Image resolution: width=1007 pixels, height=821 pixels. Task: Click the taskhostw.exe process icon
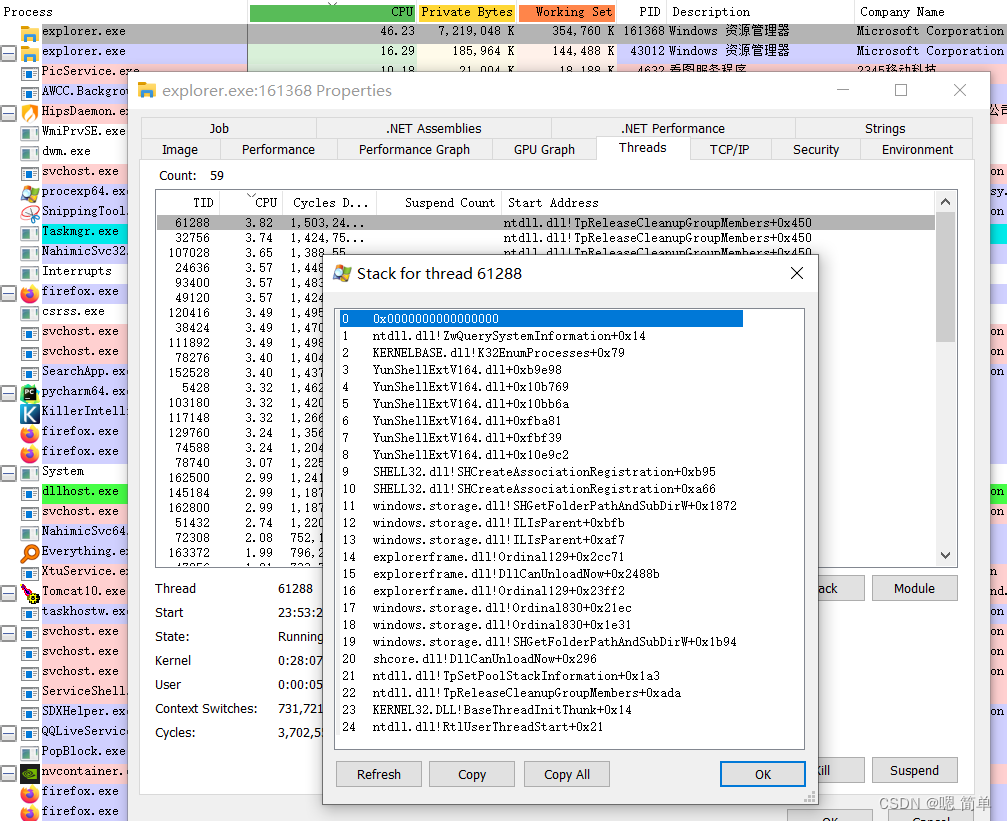tap(30, 612)
